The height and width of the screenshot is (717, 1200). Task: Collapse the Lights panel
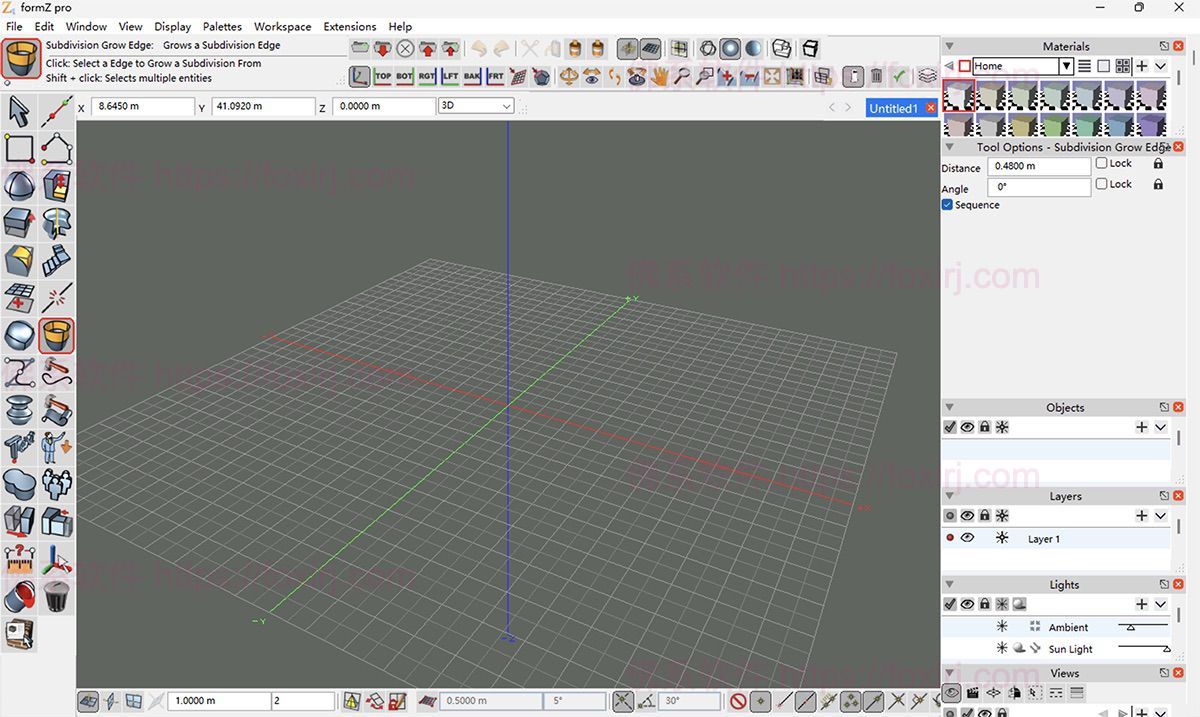click(947, 584)
